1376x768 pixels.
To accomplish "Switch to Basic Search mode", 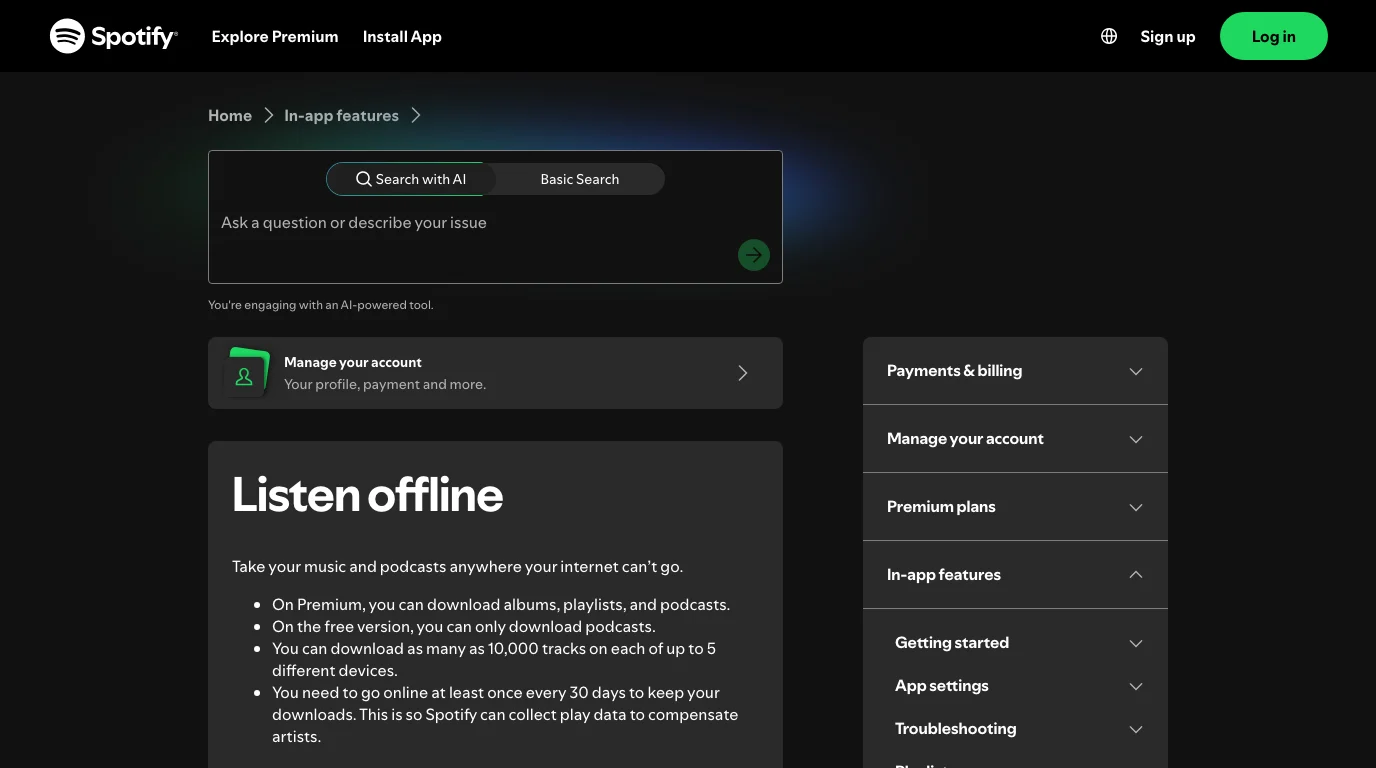I will tap(580, 179).
